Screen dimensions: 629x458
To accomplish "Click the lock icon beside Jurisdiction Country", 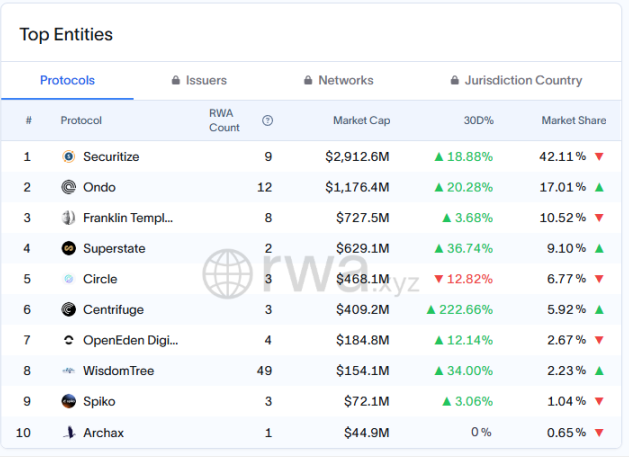I will pyautogui.click(x=455, y=80).
